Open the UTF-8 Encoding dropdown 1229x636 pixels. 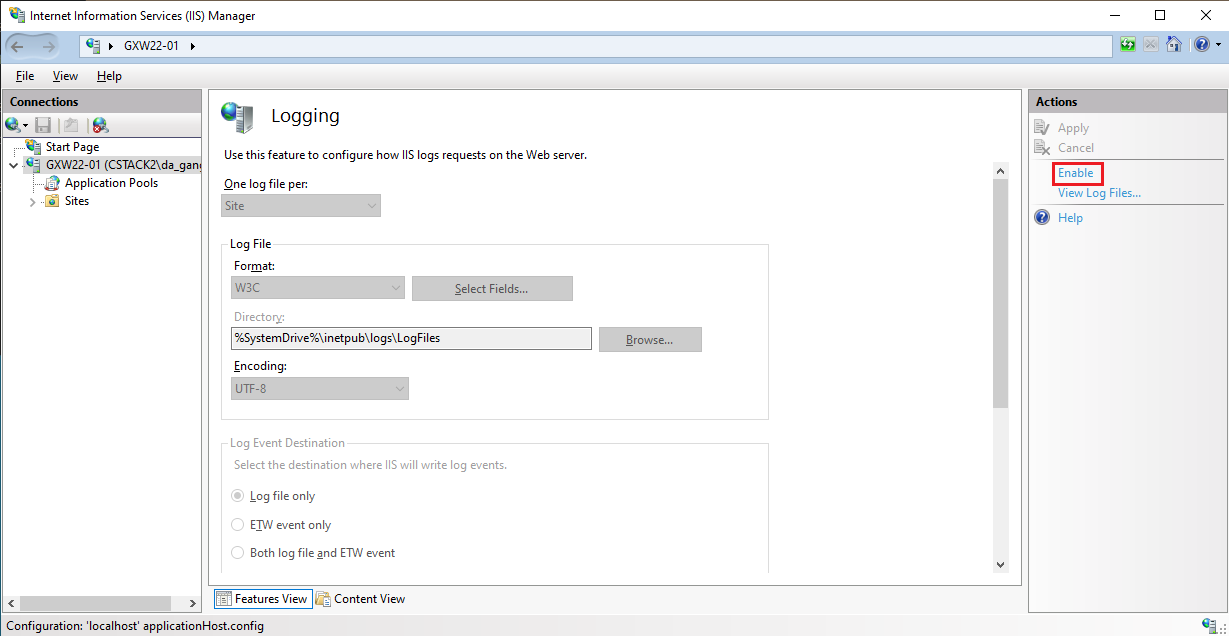(x=320, y=388)
